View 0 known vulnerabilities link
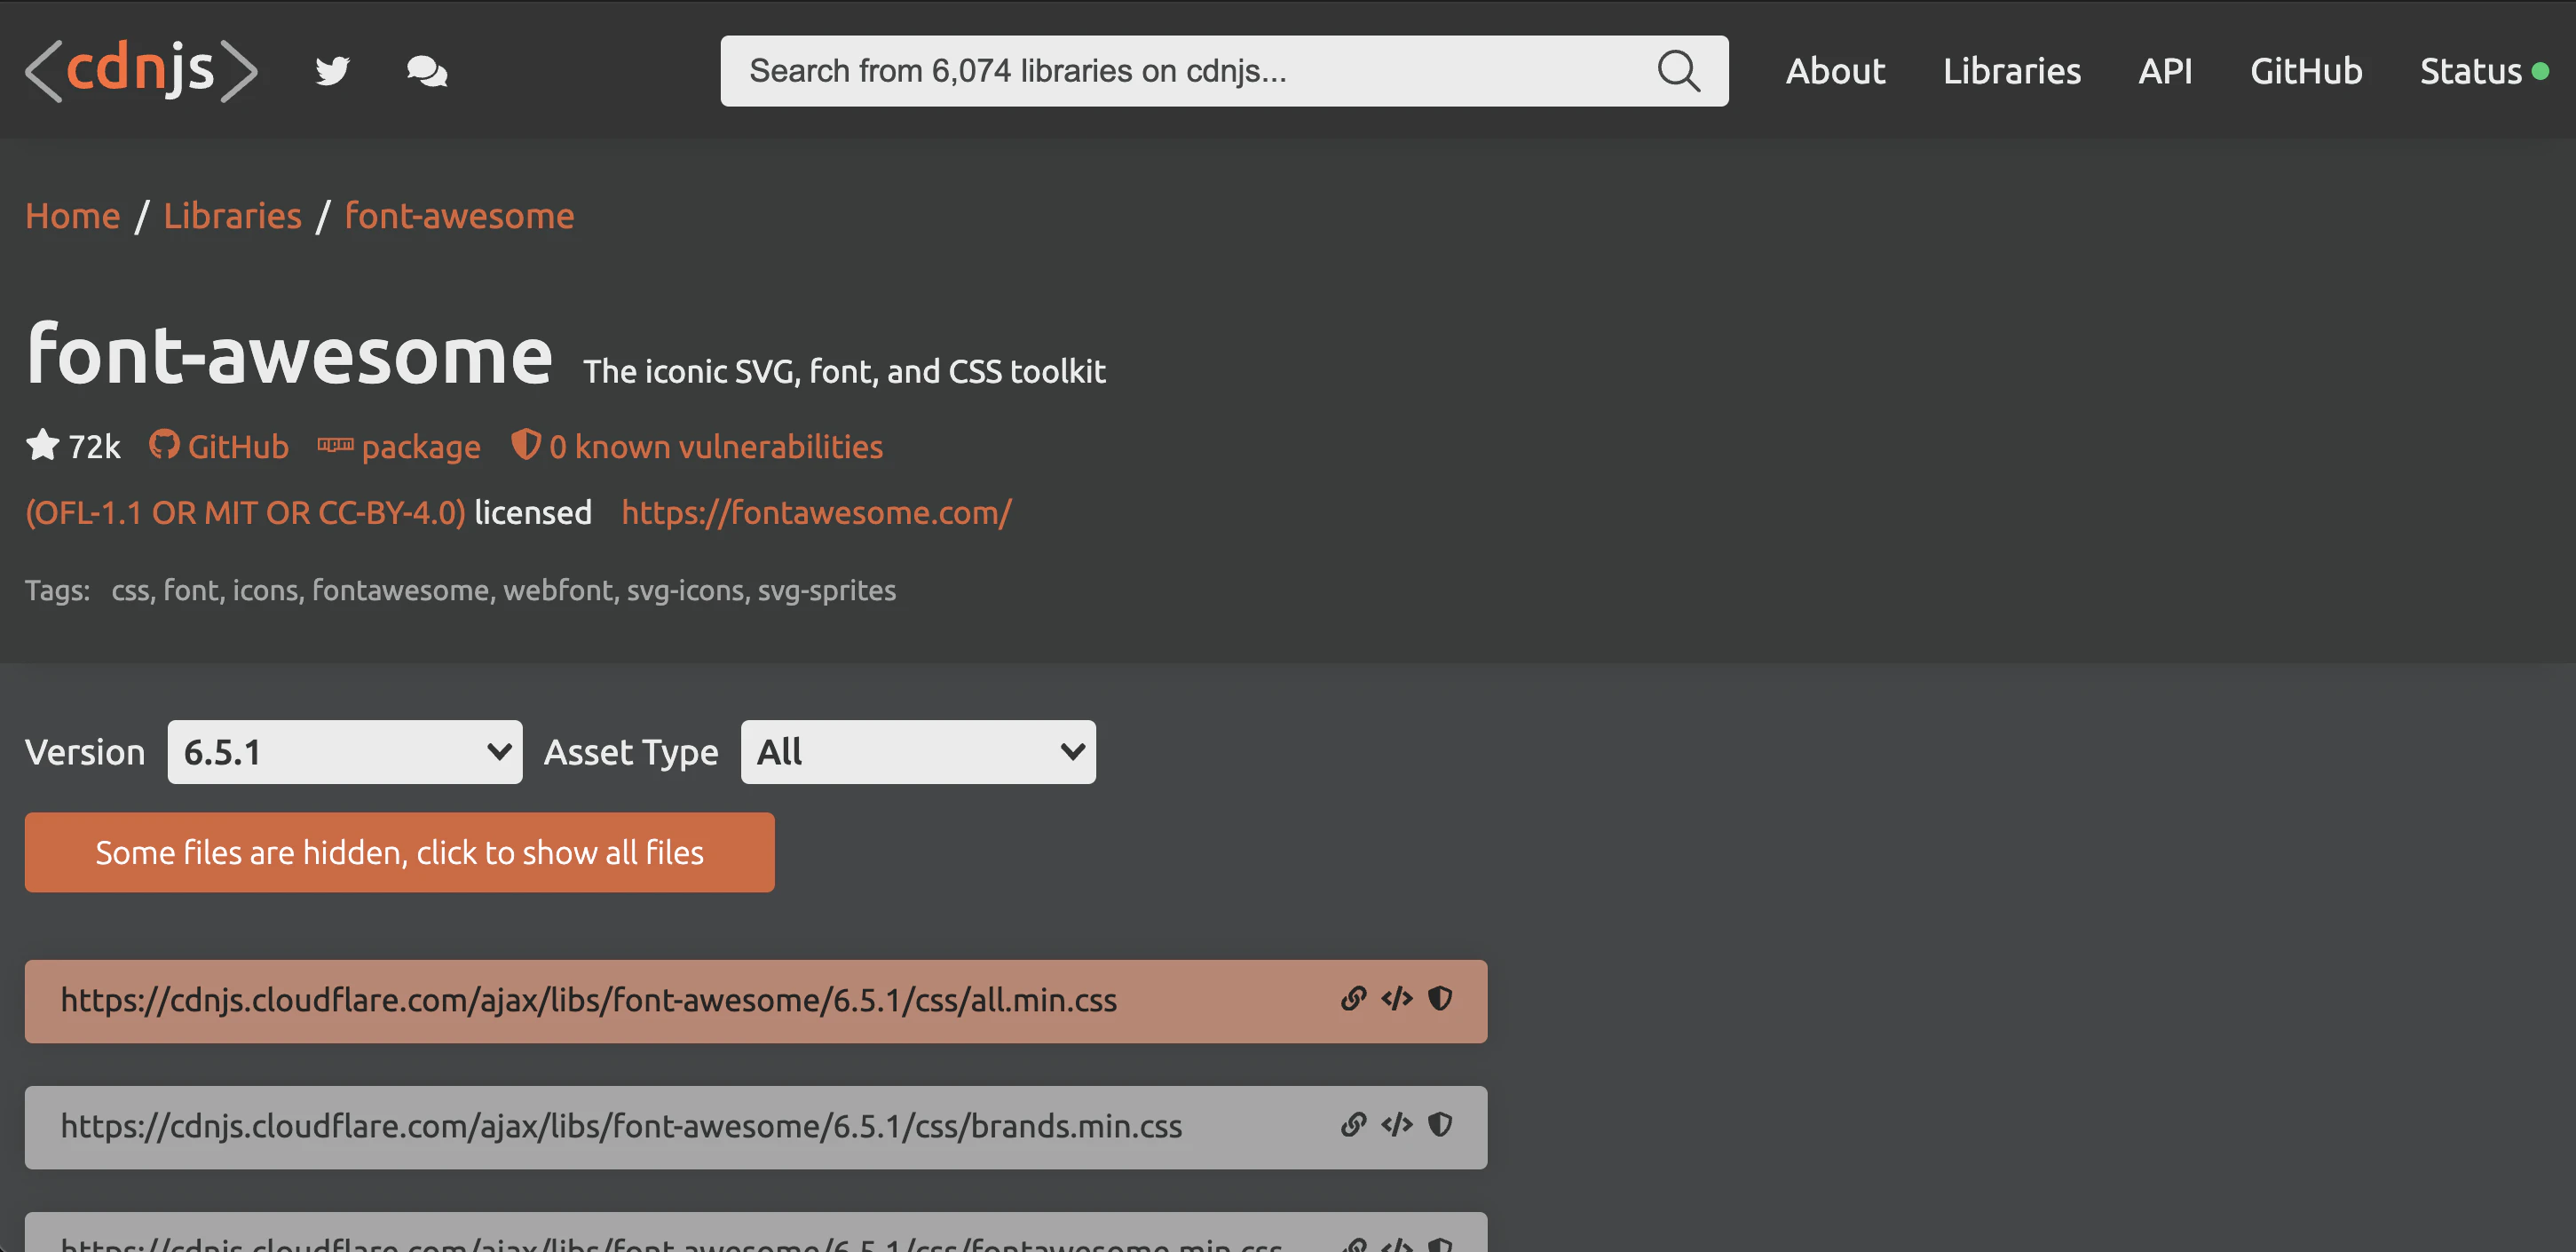 click(697, 446)
